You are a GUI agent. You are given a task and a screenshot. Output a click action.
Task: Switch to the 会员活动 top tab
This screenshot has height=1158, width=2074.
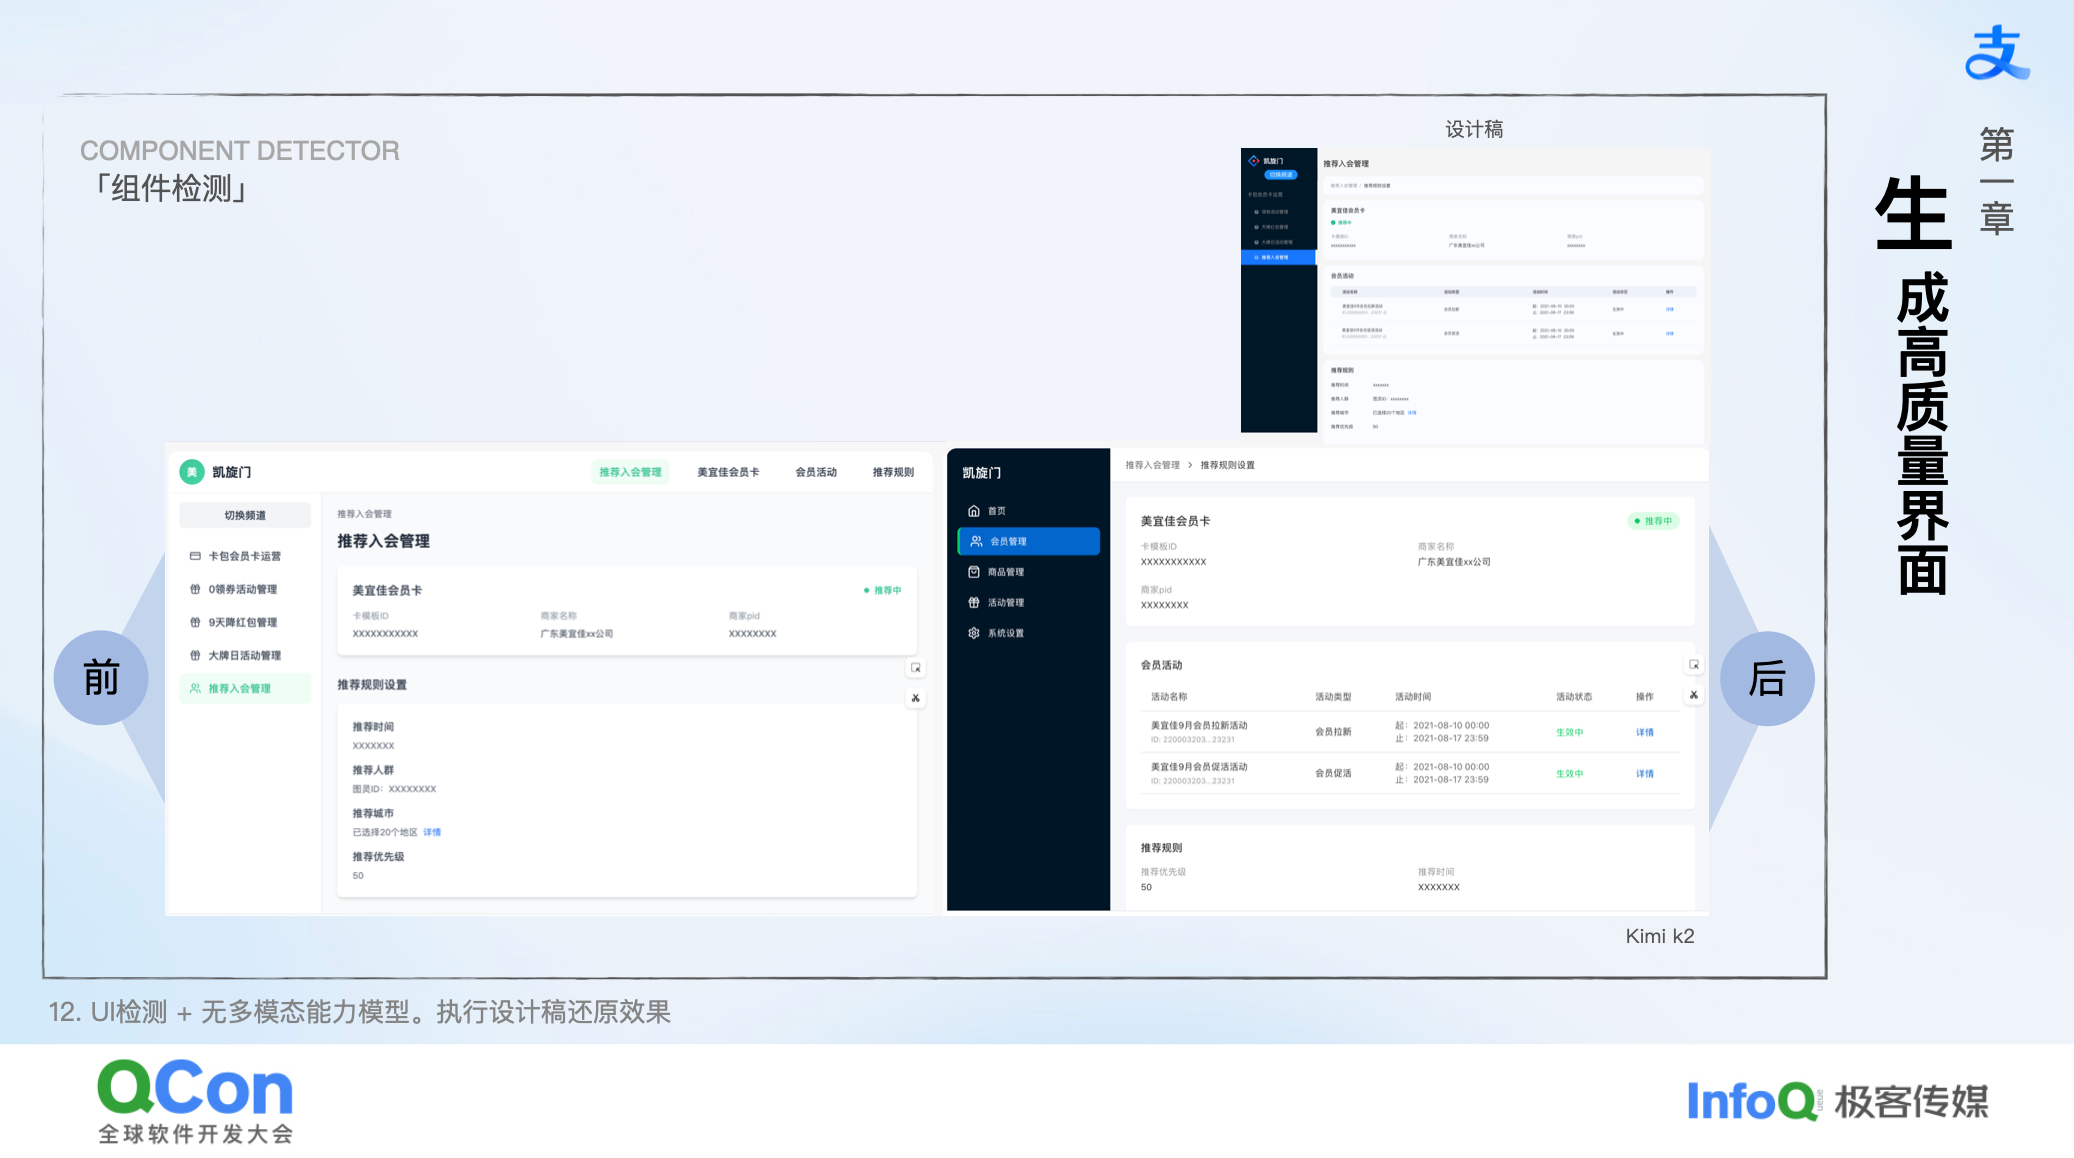pos(816,472)
